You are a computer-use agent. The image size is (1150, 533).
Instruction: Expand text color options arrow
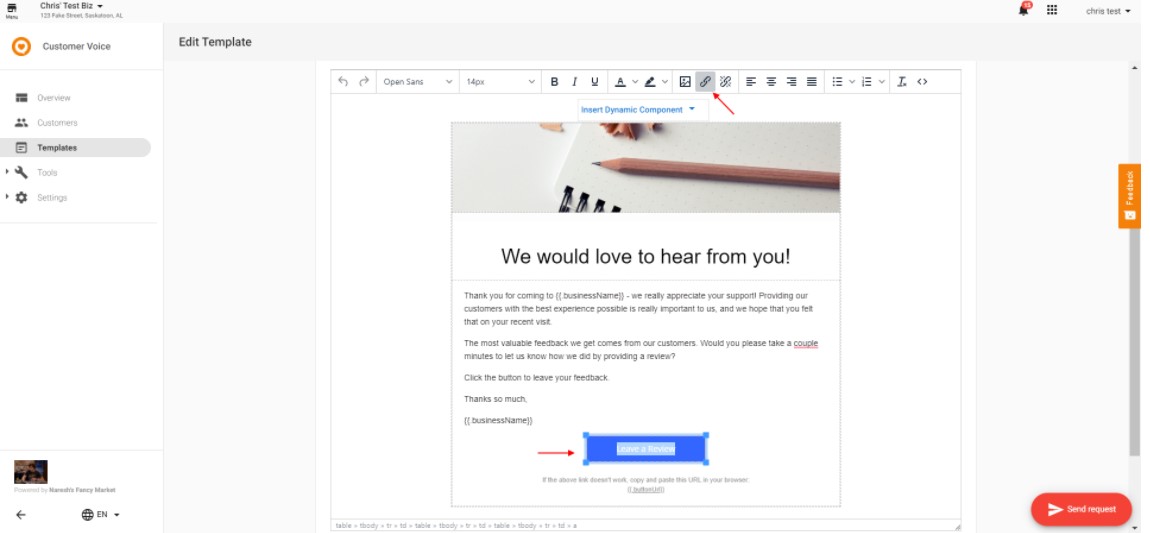(x=635, y=82)
